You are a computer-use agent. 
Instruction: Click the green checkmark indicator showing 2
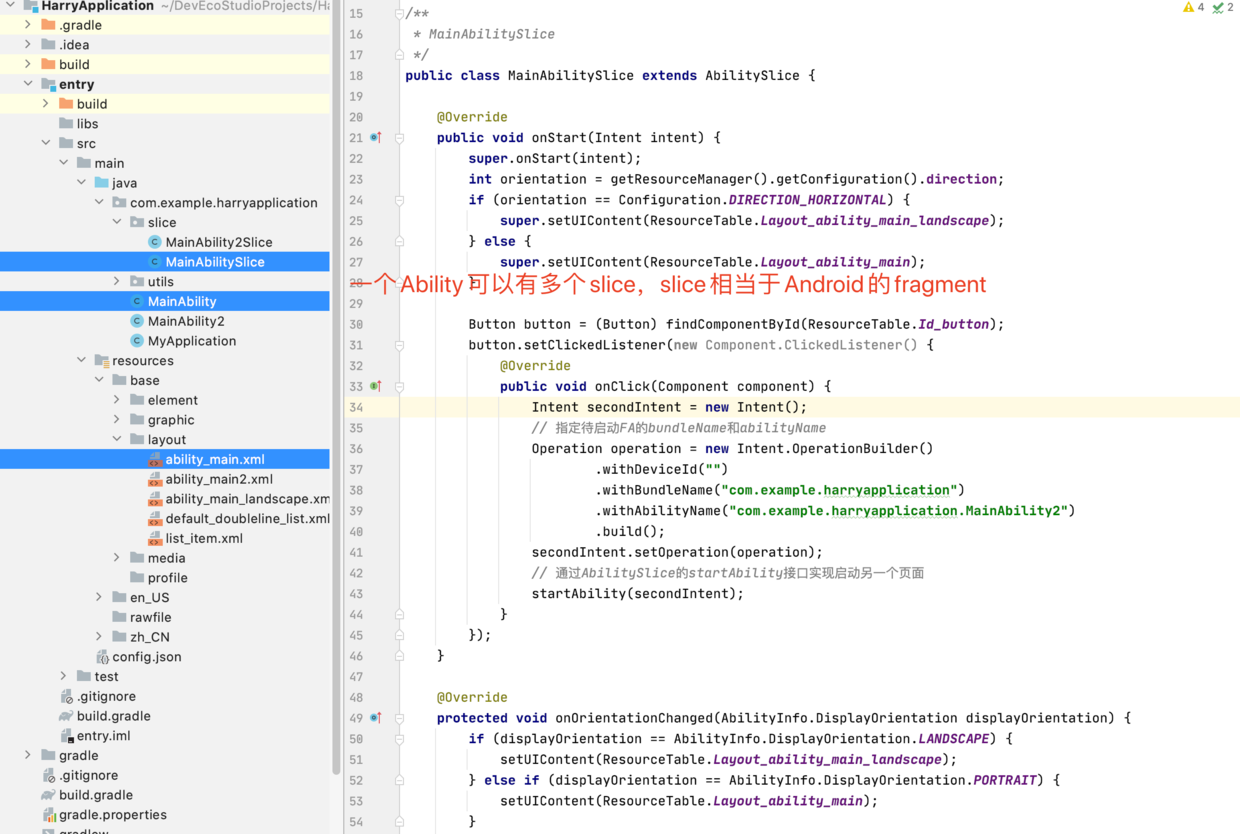(x=1223, y=7)
